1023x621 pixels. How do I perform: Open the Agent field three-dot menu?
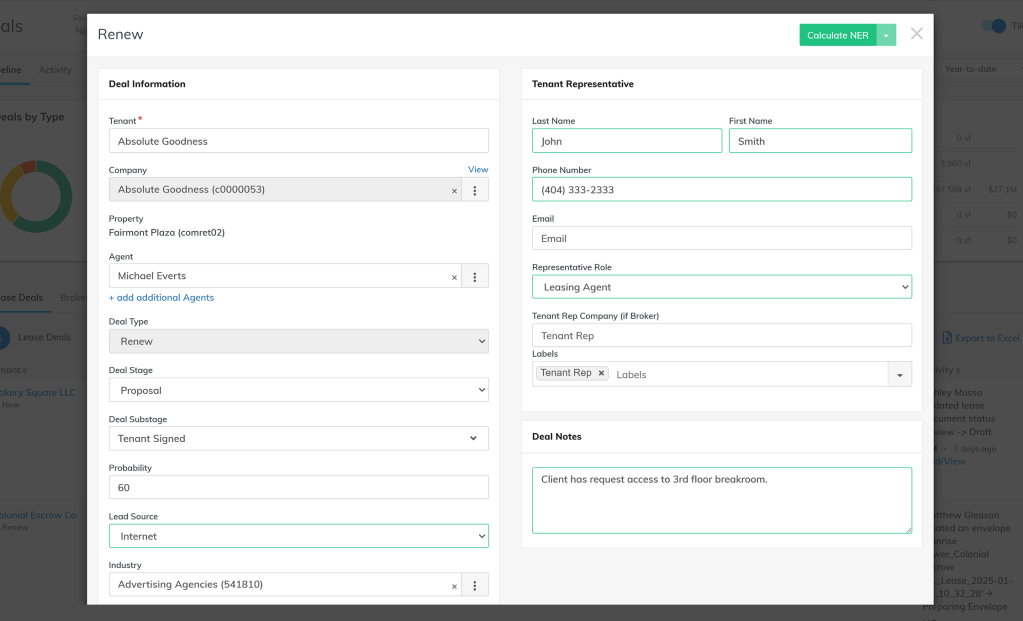[474, 277]
